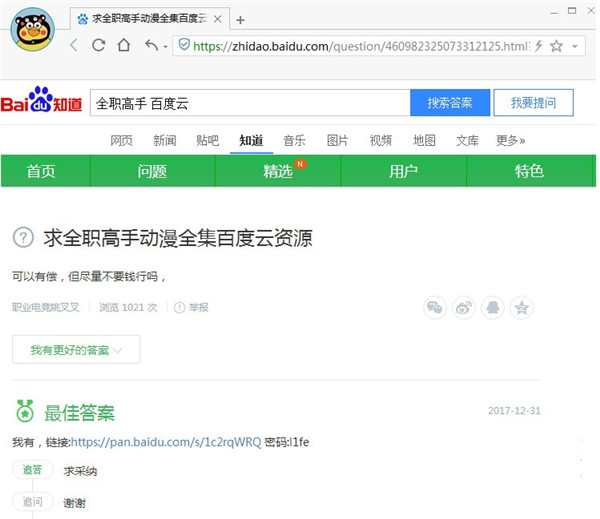
Task: Select the 知道 search category
Action: 251,140
